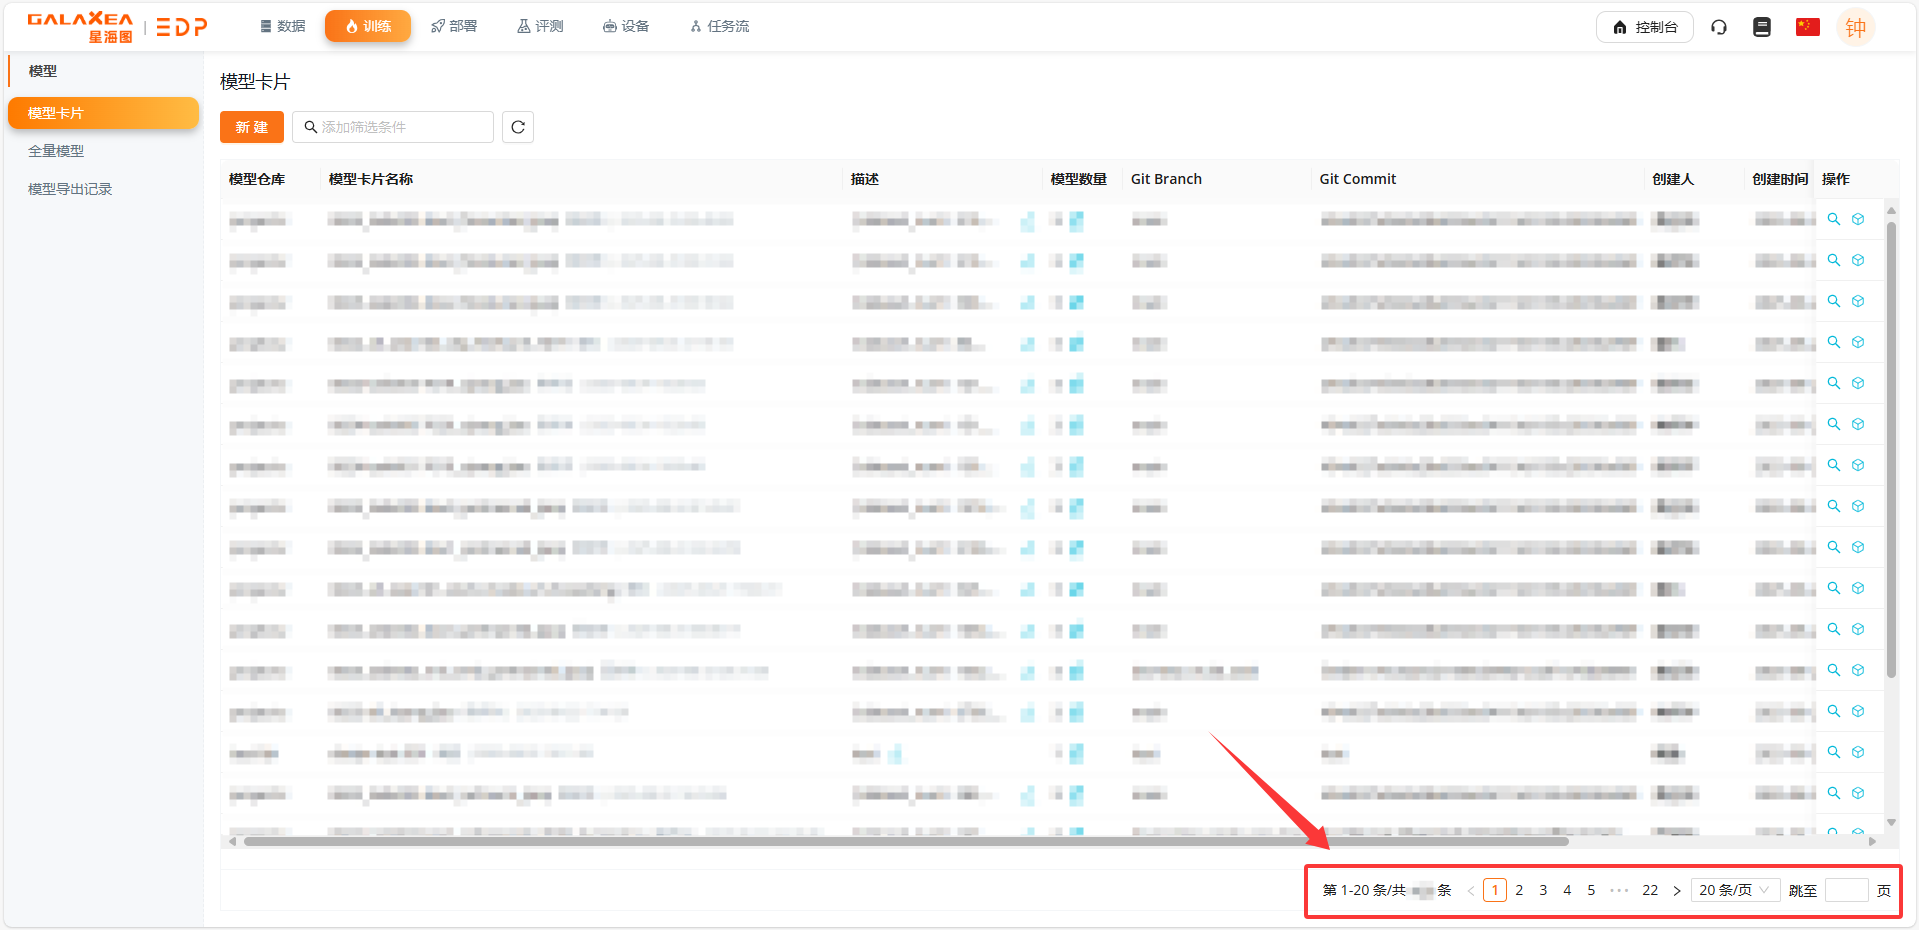Click the magnifier view icon in first row
The width and height of the screenshot is (1919, 930).
(1834, 219)
